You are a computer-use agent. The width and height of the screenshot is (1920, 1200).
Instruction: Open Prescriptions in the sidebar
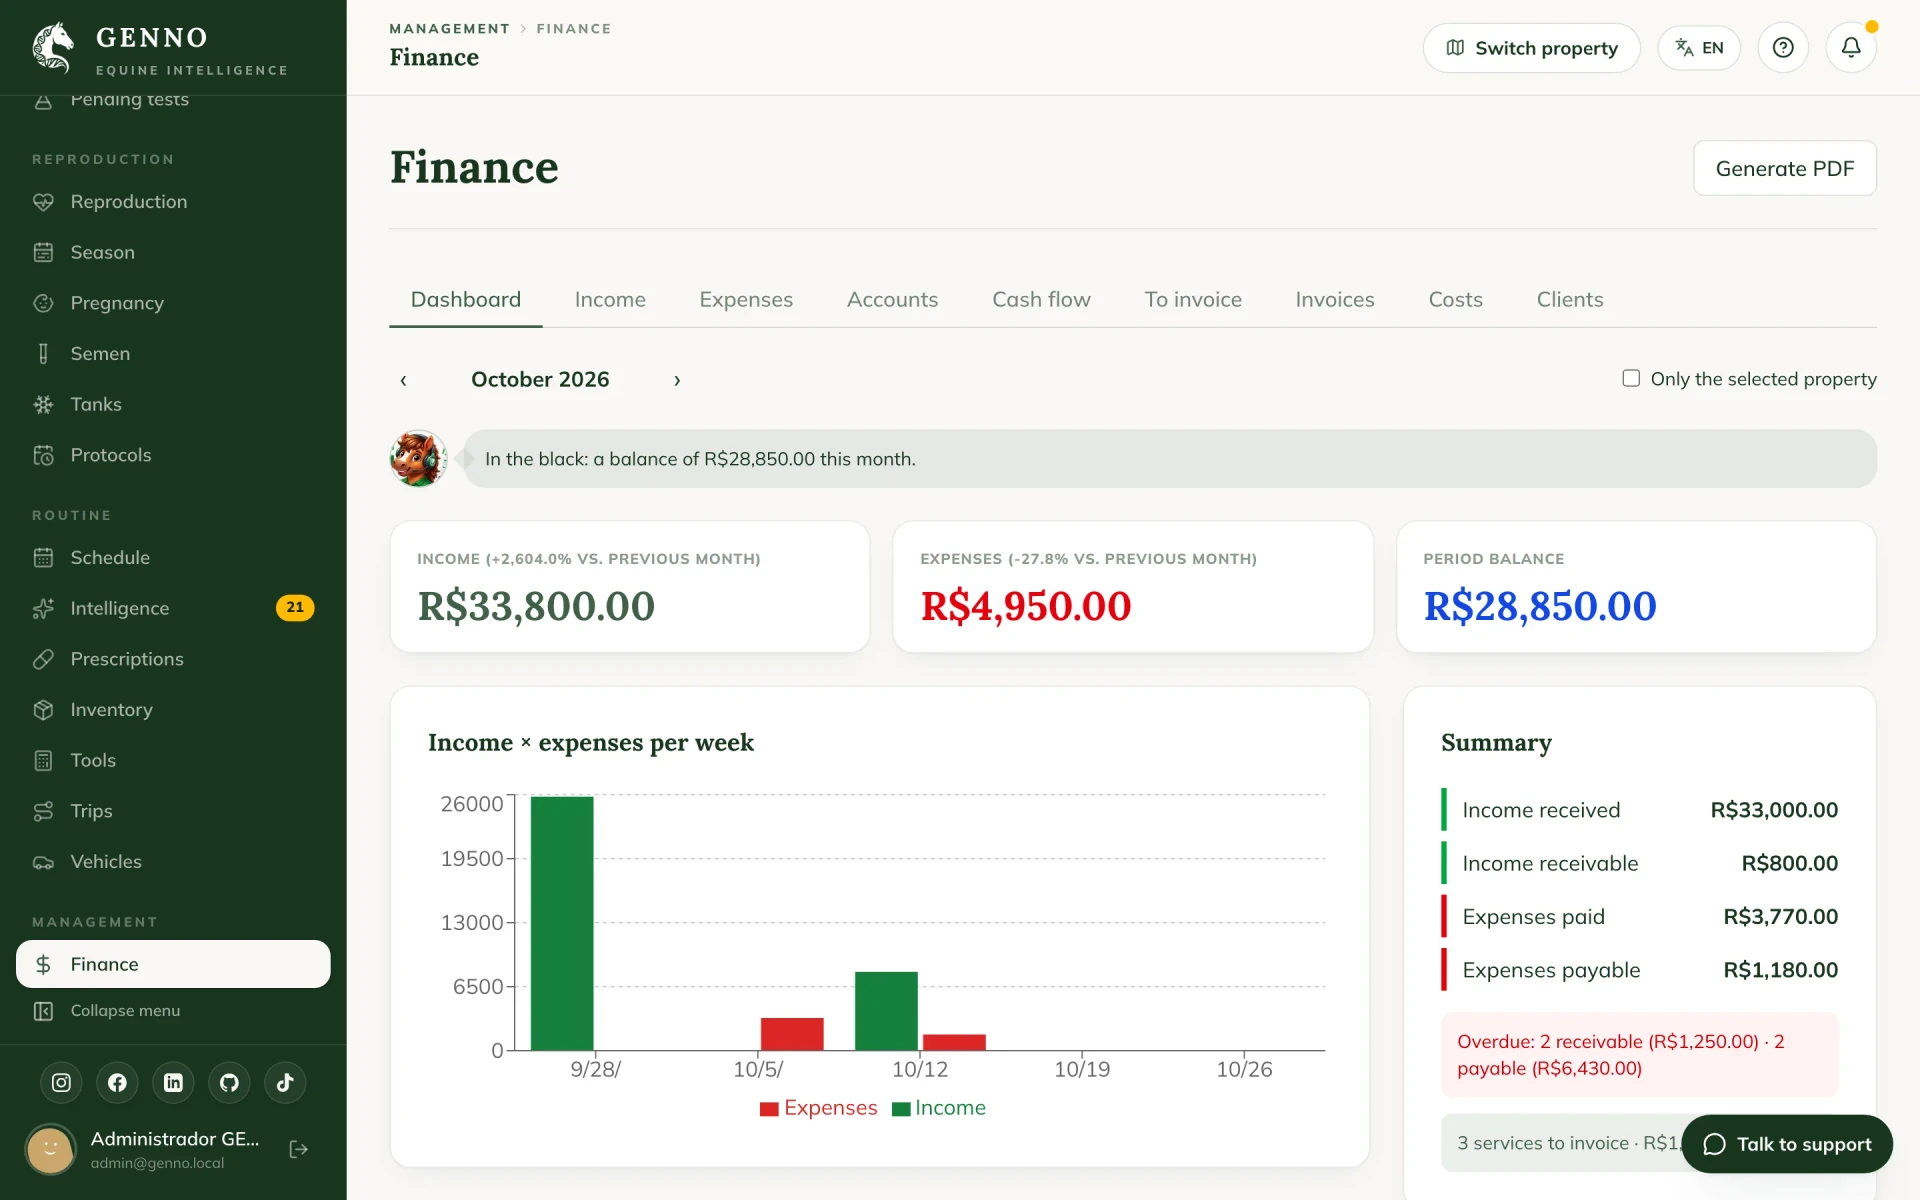coord(173,659)
